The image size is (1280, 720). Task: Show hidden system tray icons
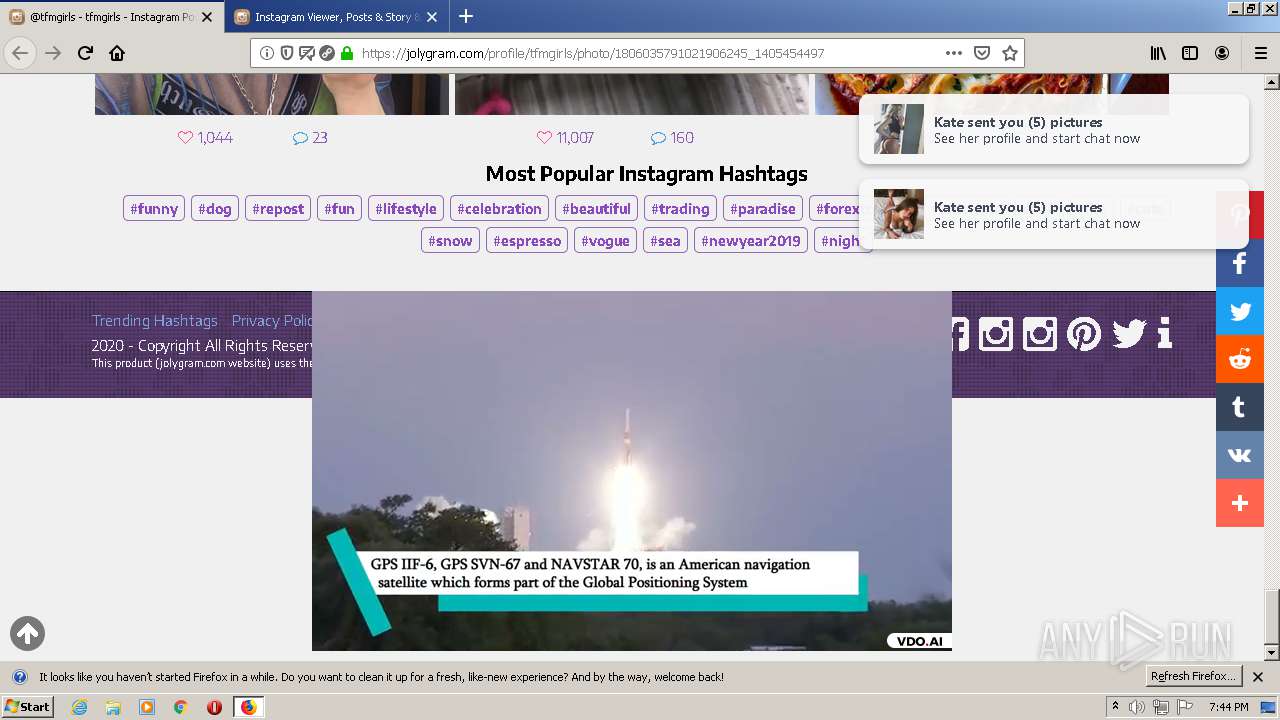pos(1116,707)
